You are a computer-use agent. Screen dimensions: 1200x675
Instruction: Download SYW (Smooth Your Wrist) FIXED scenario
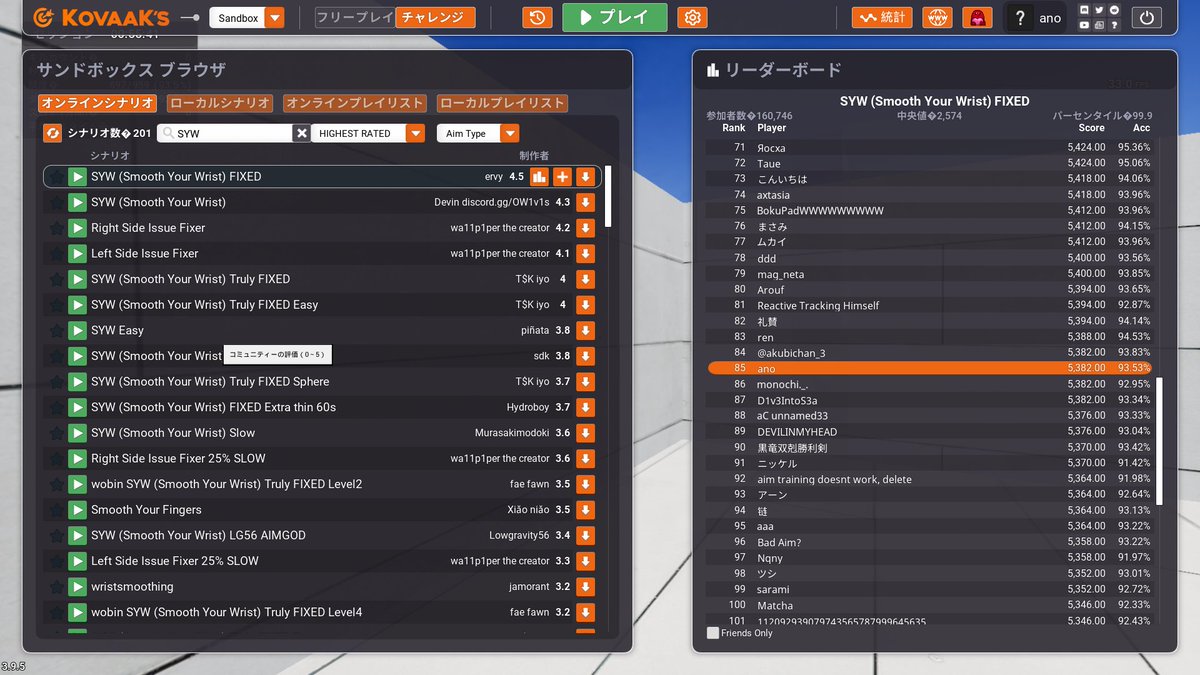[586, 177]
